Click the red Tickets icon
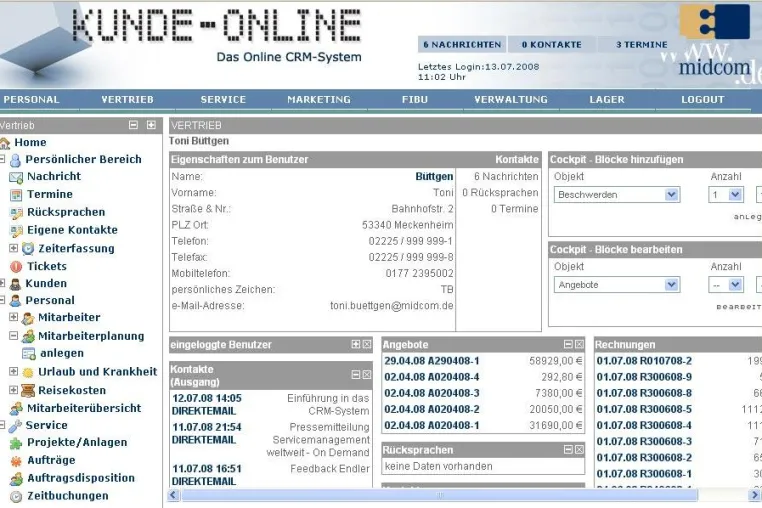Viewport: 762px width, 508px height. (16, 266)
